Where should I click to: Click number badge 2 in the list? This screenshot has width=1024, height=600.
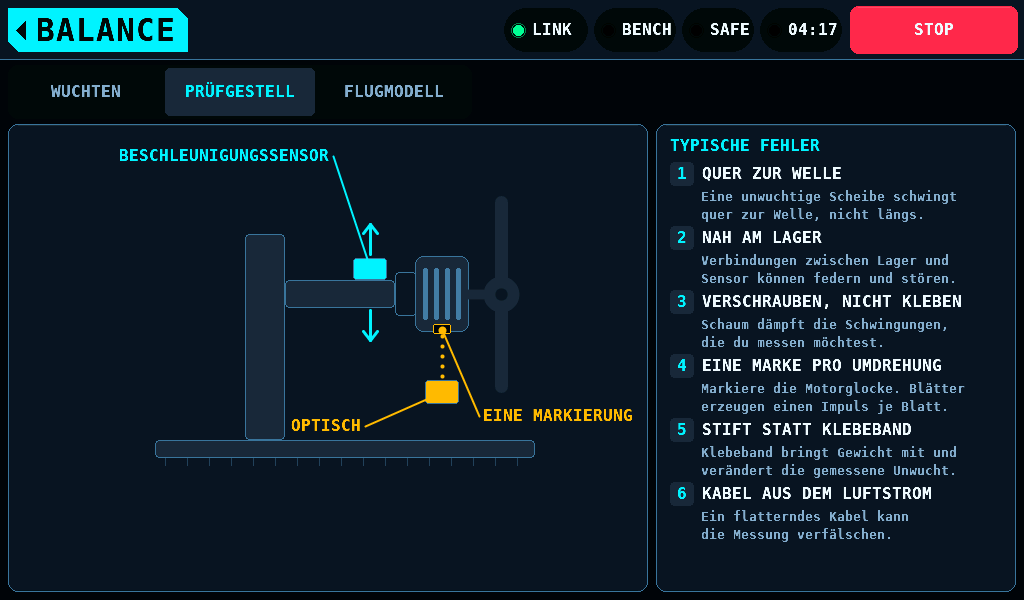click(x=682, y=238)
